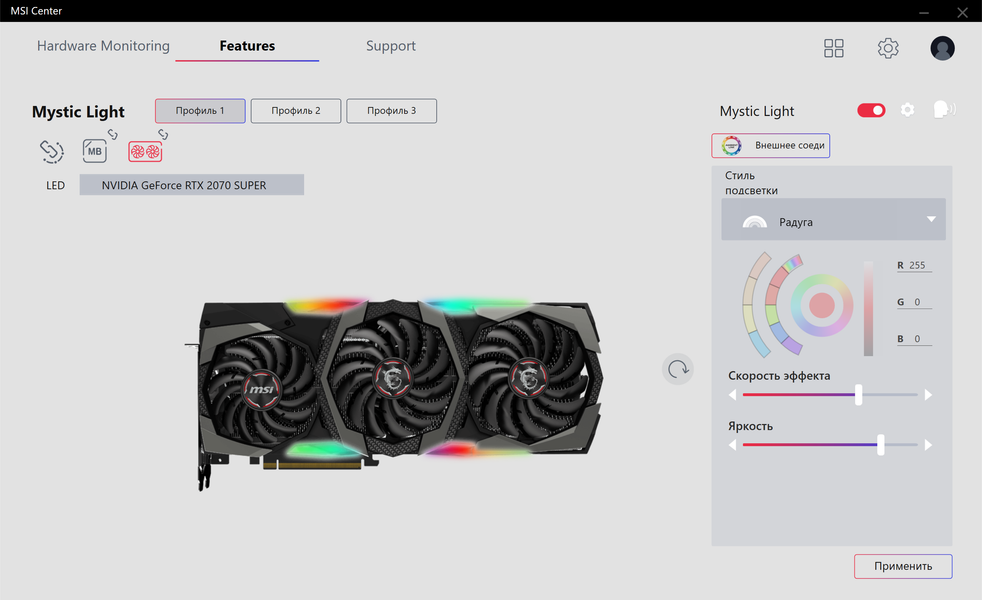Click the Яркость slider handle
The height and width of the screenshot is (600, 982).
pos(881,445)
